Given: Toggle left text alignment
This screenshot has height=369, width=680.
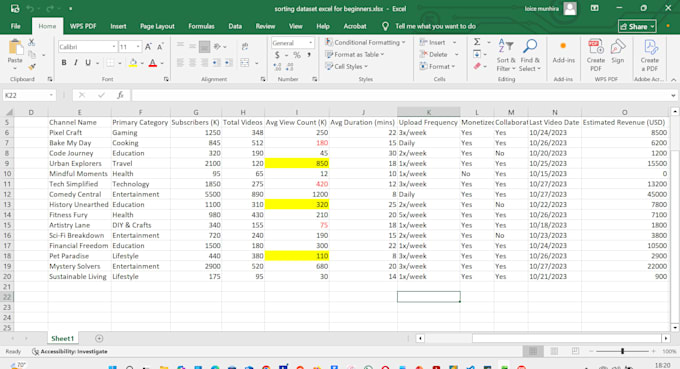Looking at the screenshot, I should tap(180, 63).
